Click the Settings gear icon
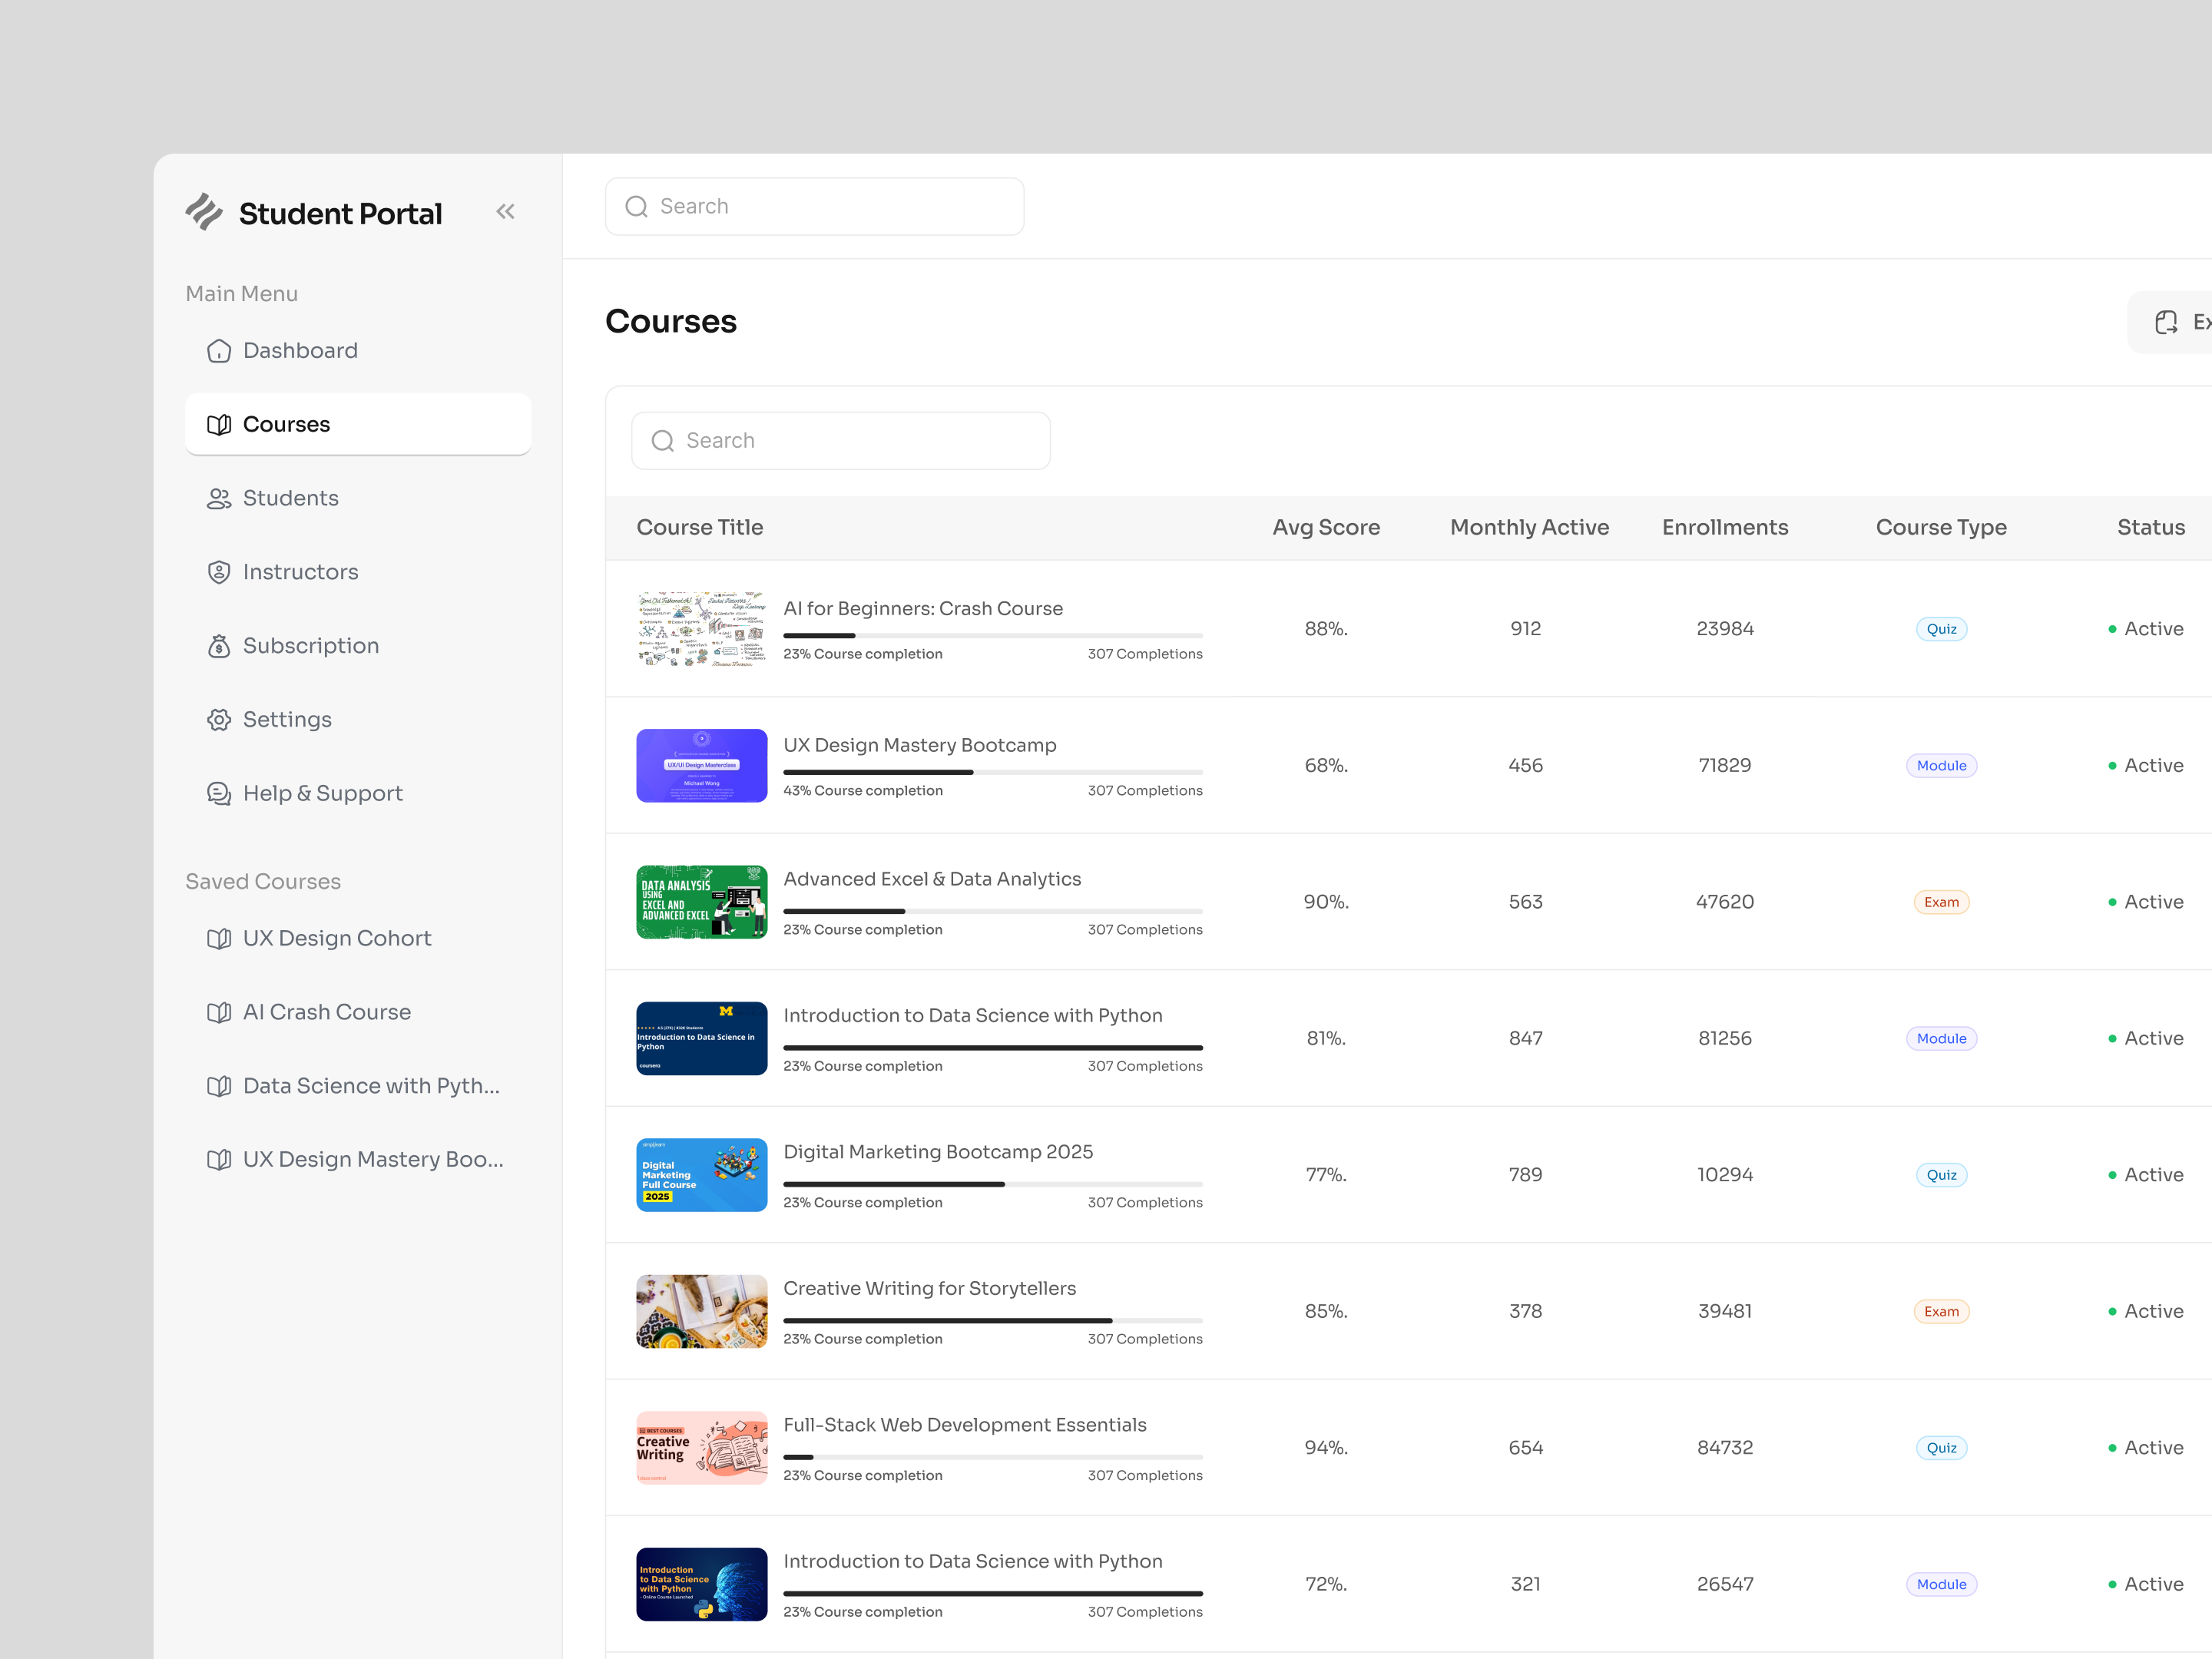This screenshot has width=2212, height=1659. click(219, 719)
